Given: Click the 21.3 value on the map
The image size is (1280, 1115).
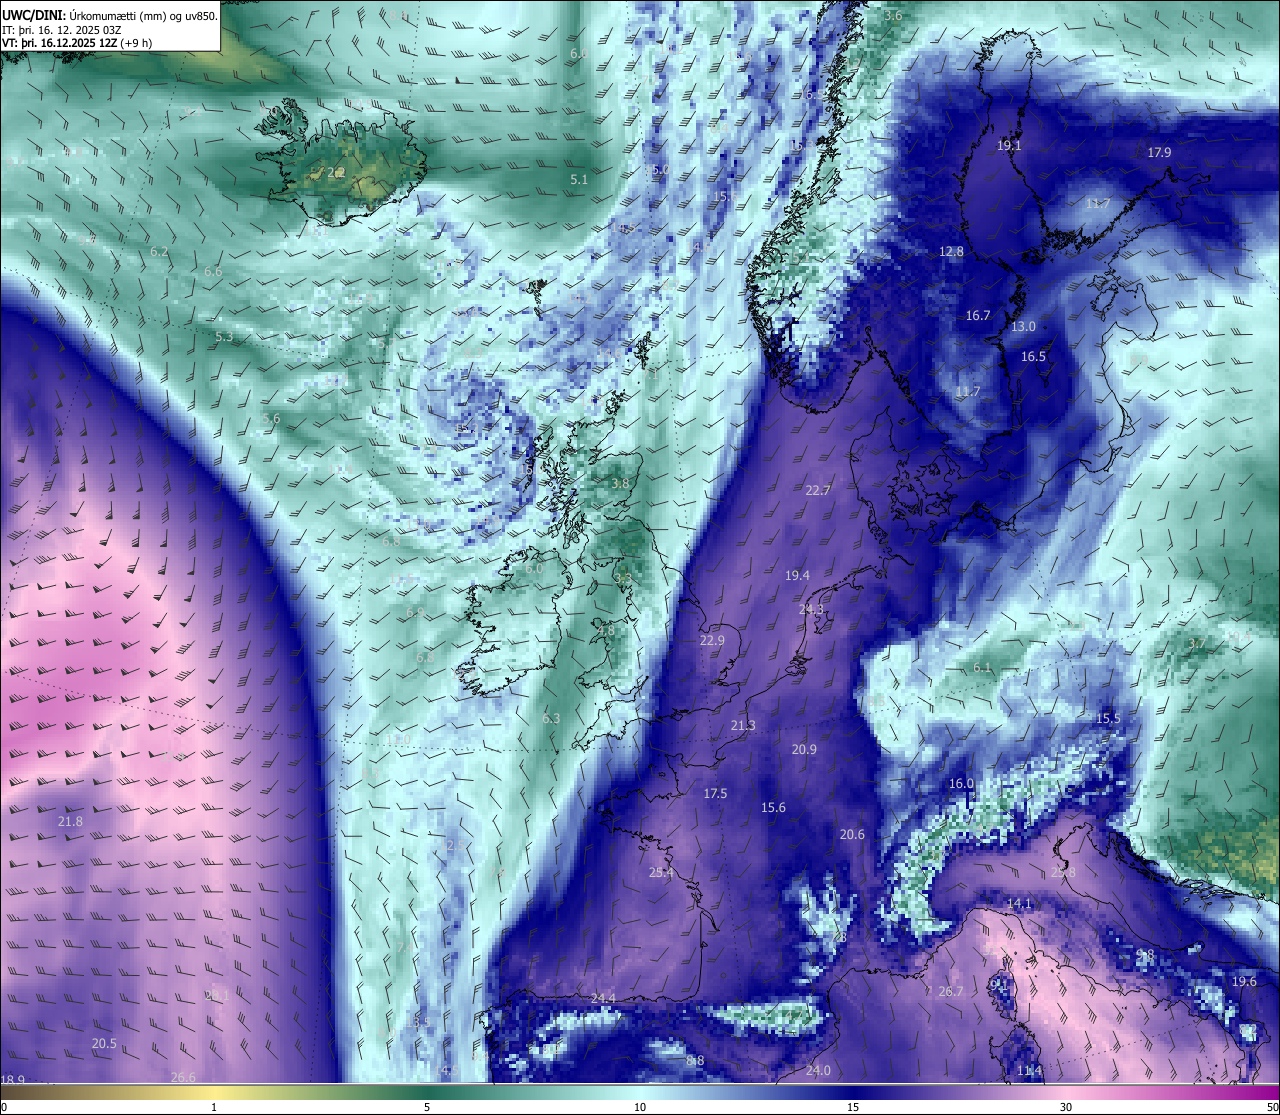Looking at the screenshot, I should click(x=743, y=726).
